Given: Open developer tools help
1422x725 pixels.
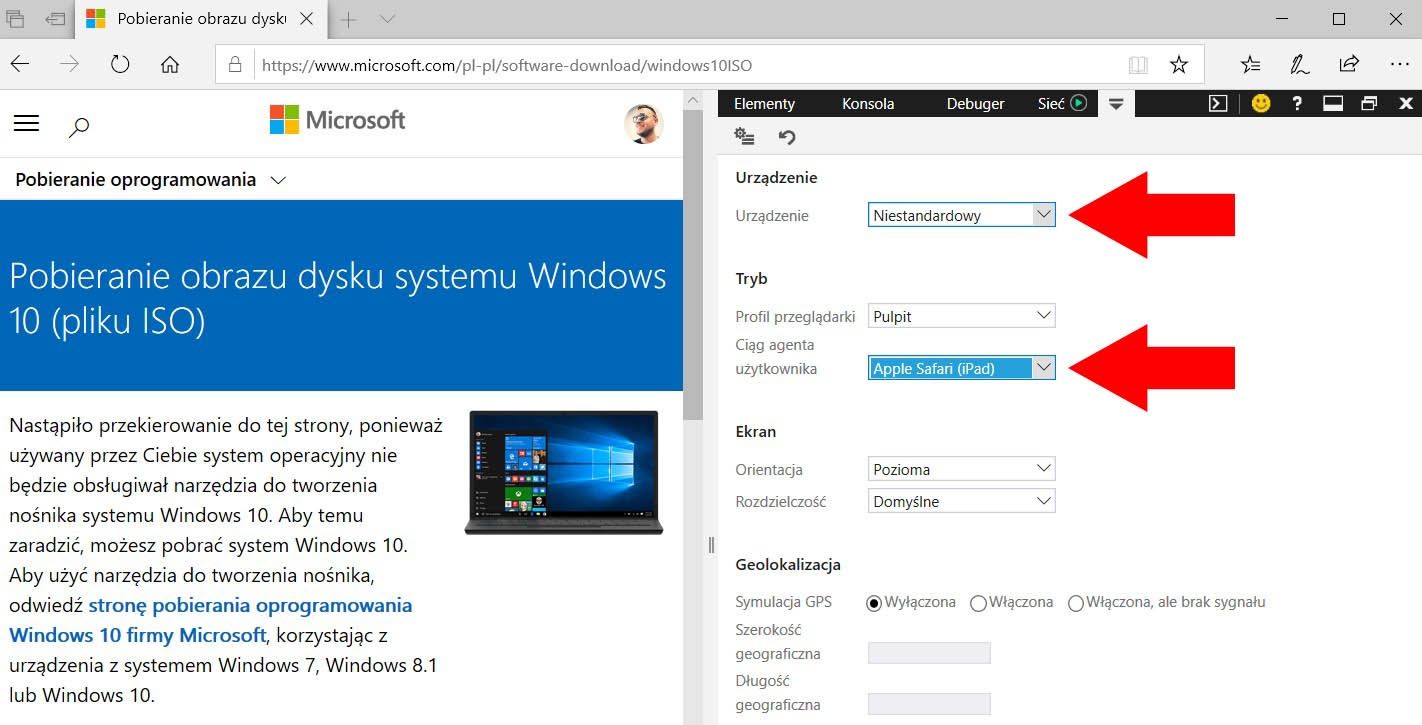Looking at the screenshot, I should (x=1297, y=103).
